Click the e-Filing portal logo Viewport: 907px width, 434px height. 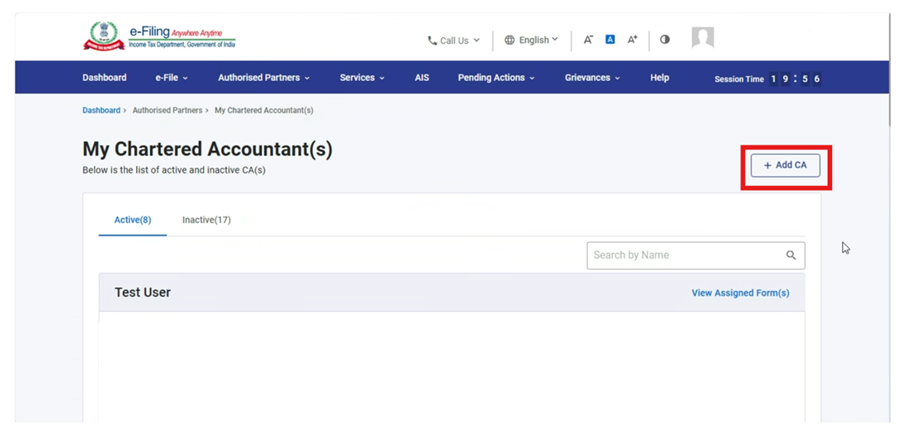pyautogui.click(x=159, y=38)
